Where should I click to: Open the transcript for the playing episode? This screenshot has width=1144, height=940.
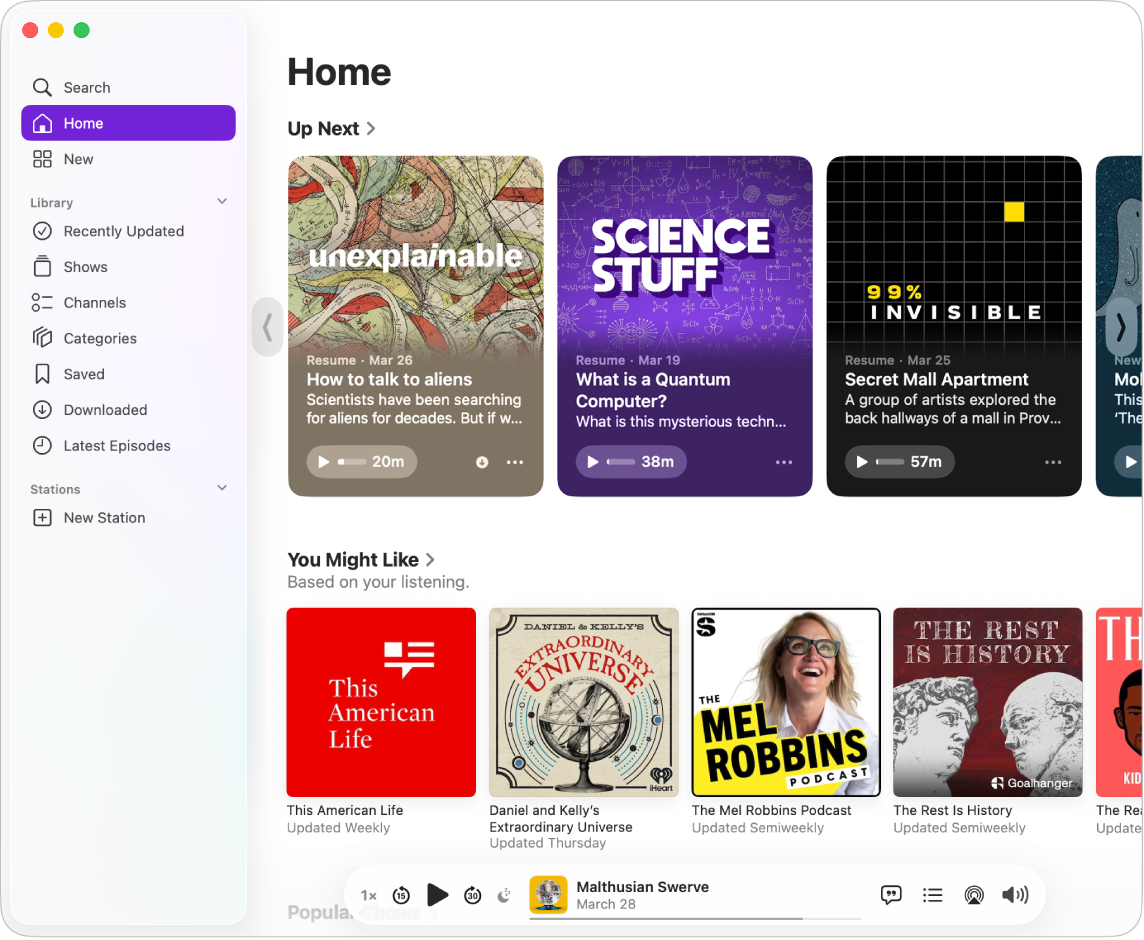[890, 895]
